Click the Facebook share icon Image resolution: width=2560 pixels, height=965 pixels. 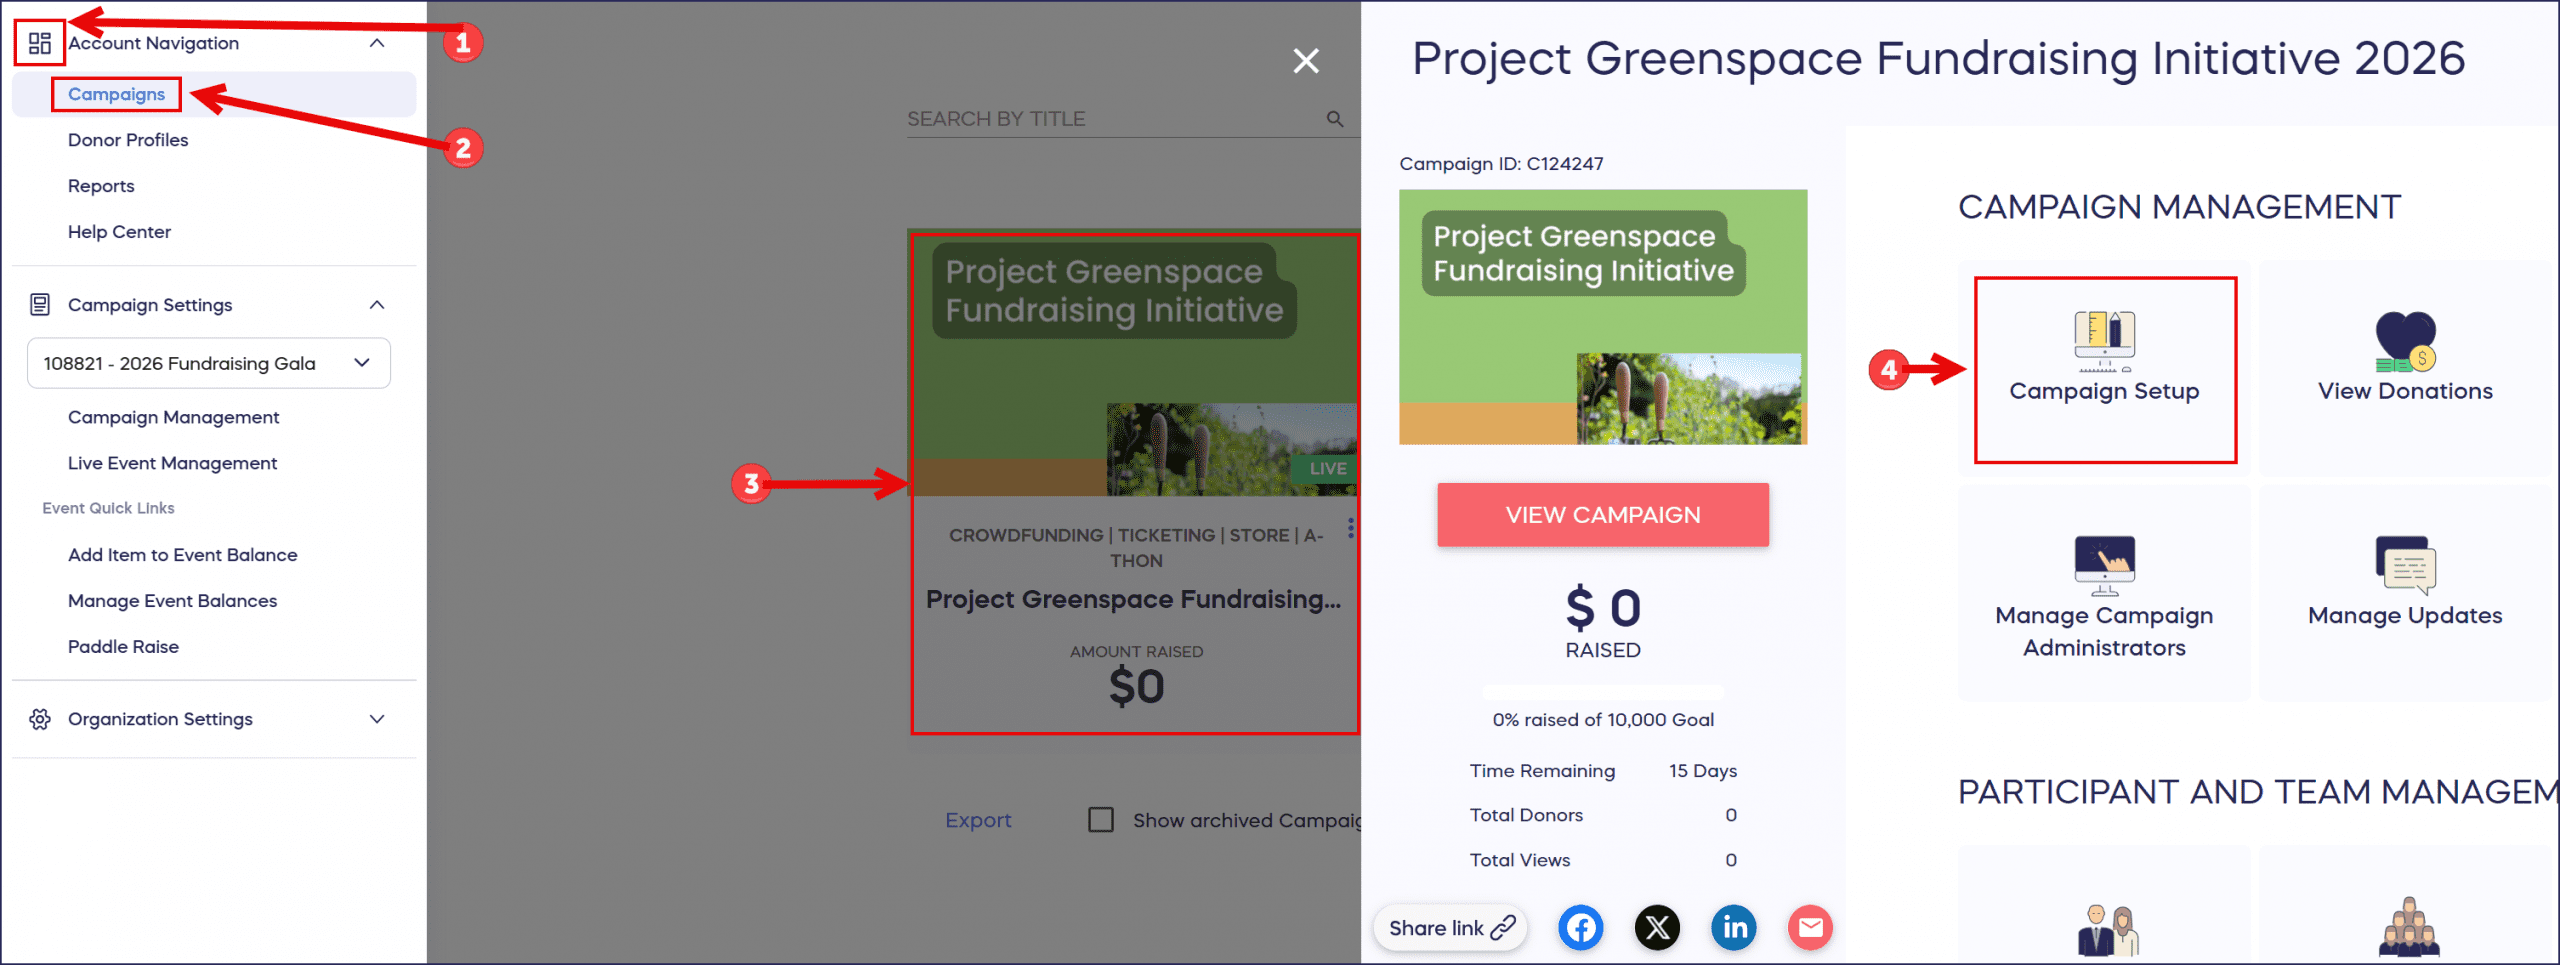click(1580, 928)
